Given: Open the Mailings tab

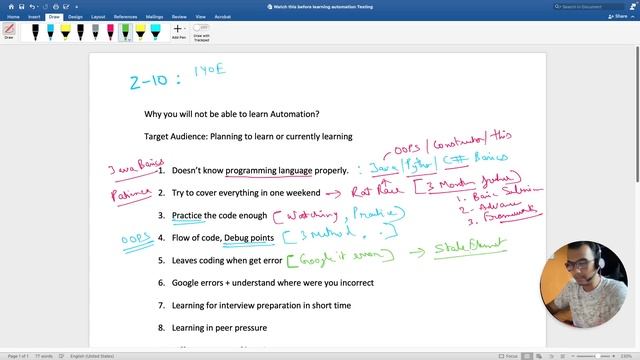Looking at the screenshot, I should coord(154,17).
